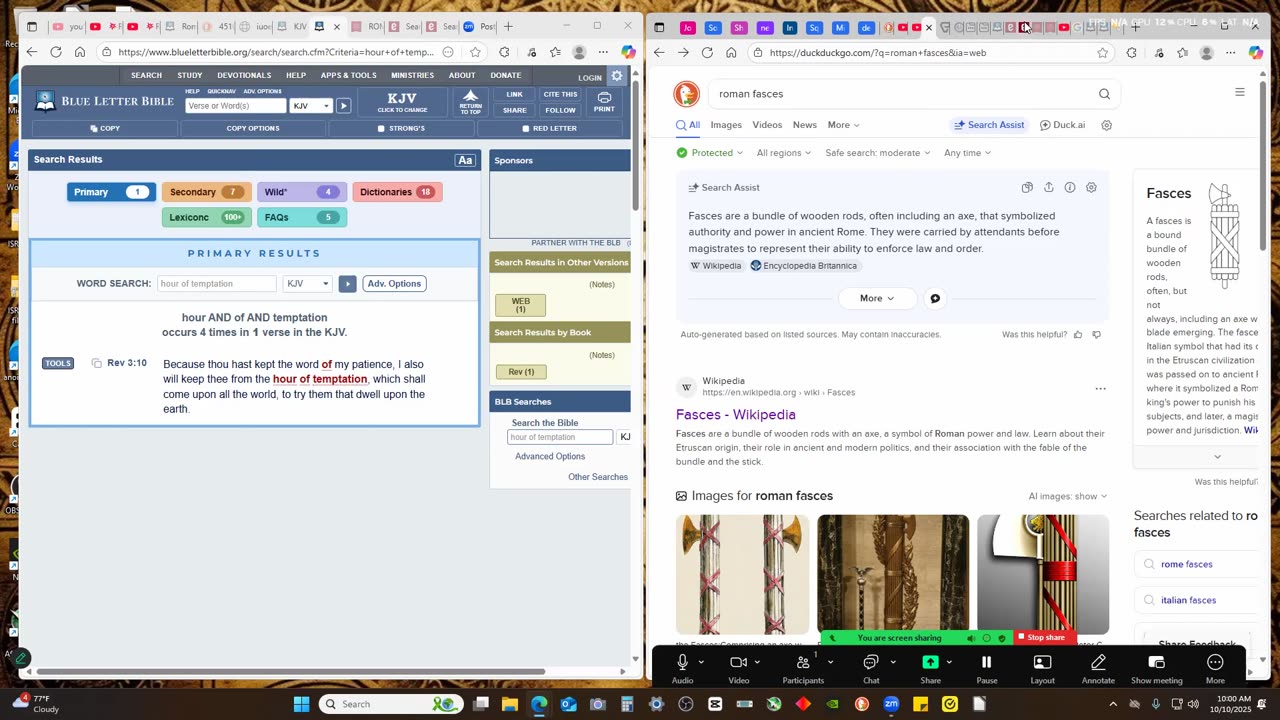Open Search Assist settings gear icon
Screen dimensions: 1280x720
1091,188
